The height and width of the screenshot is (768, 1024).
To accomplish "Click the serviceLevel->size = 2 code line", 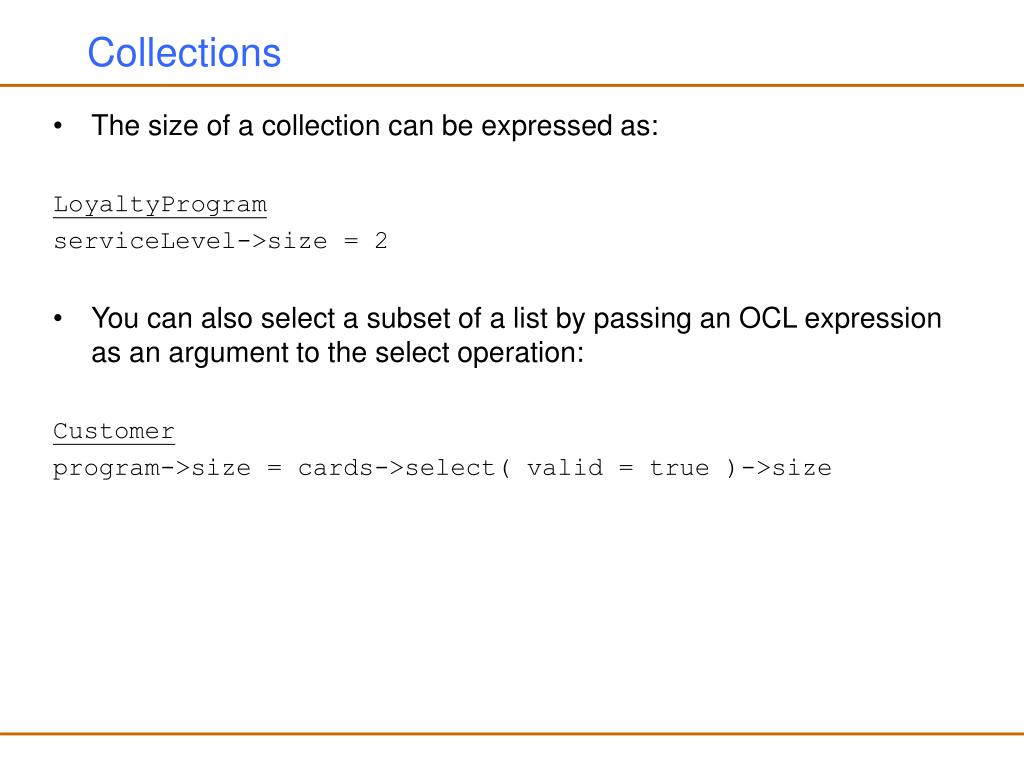I will tap(220, 241).
